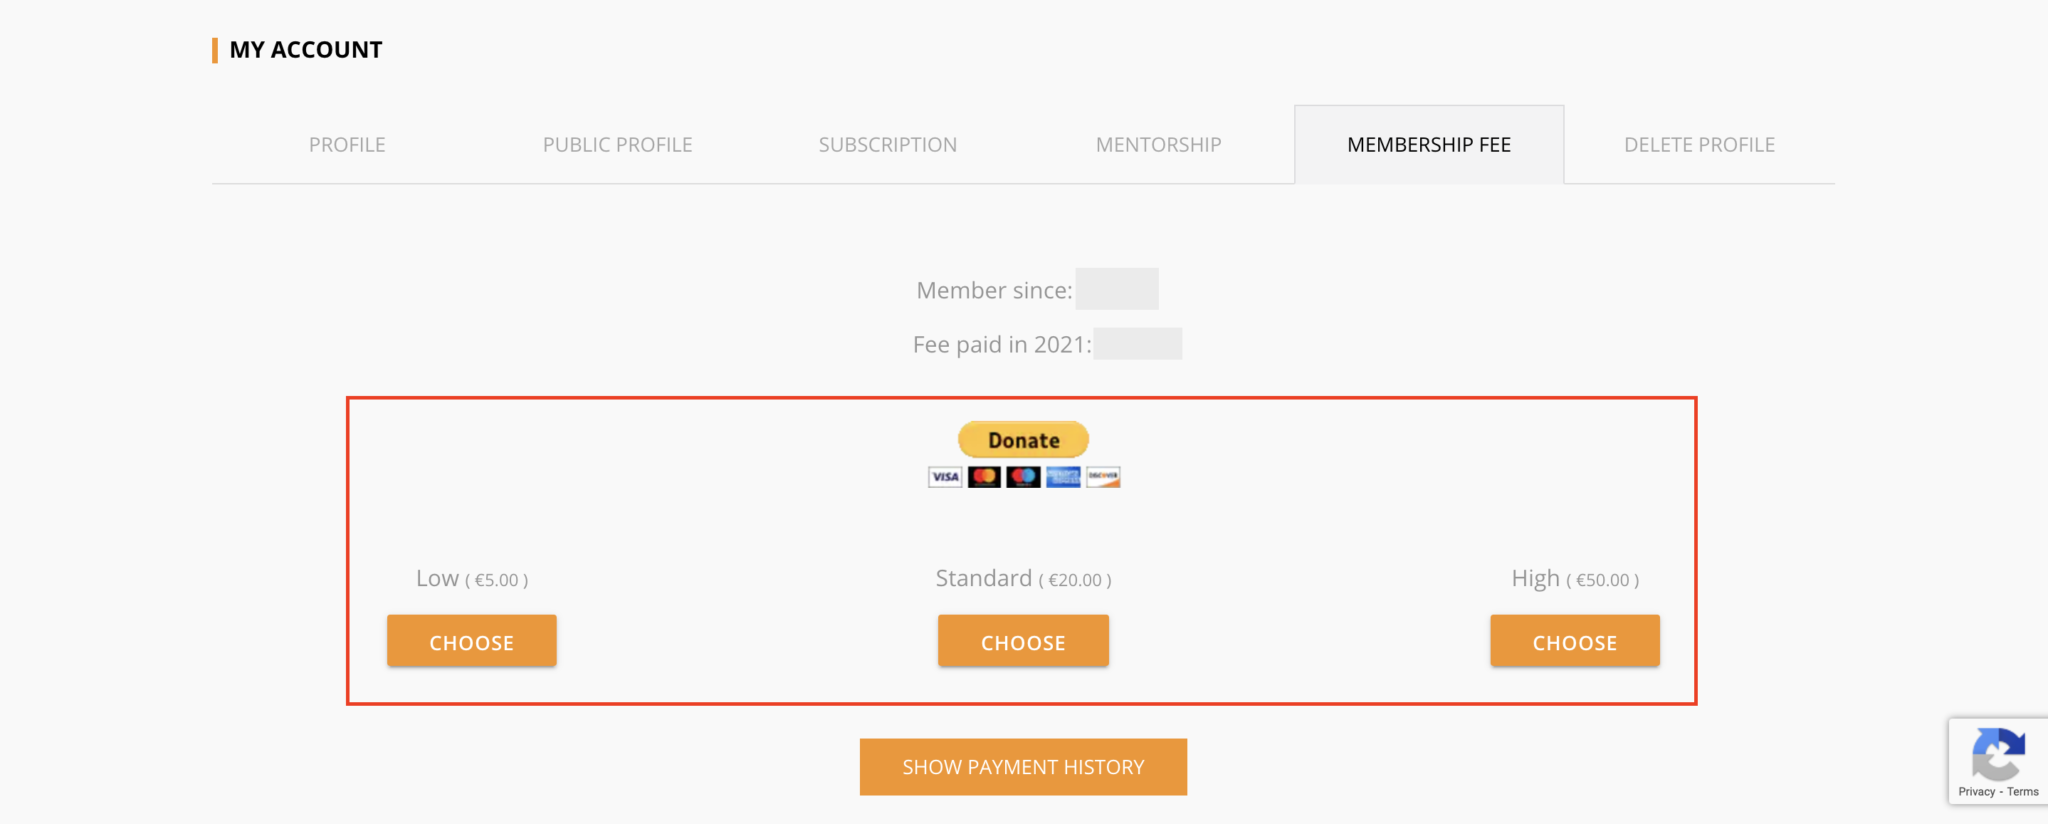Click the reCAPTCHA logo badge
The width and height of the screenshot is (2048, 824).
[1998, 754]
